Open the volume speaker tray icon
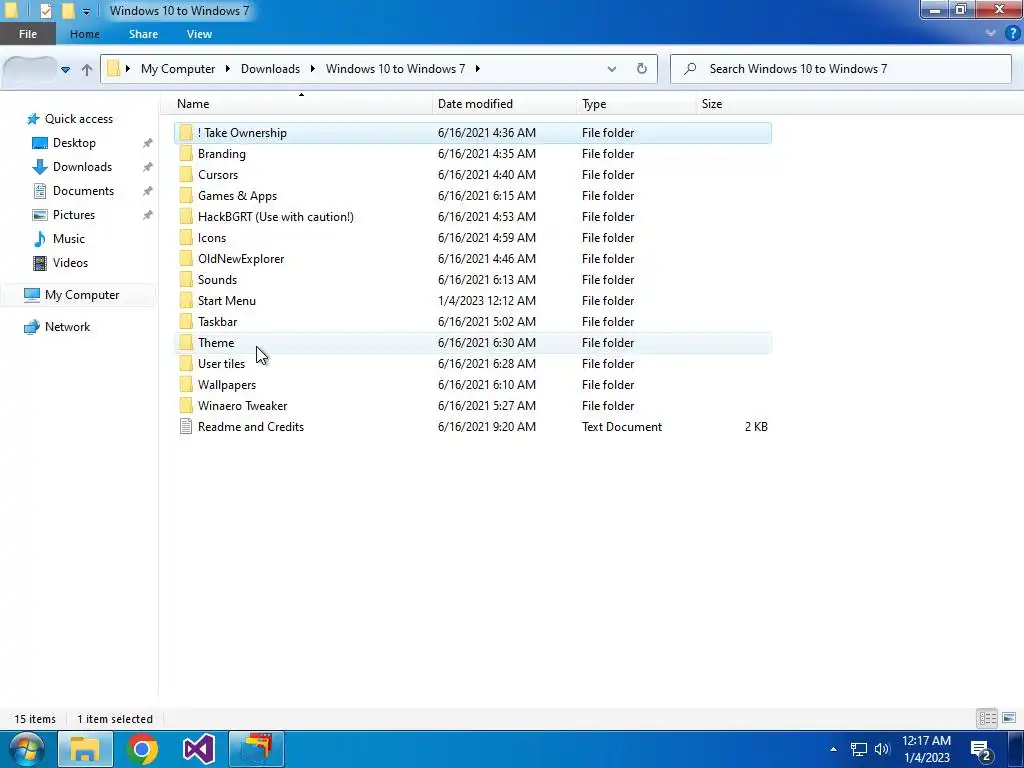This screenshot has height=768, width=1024. (882, 749)
